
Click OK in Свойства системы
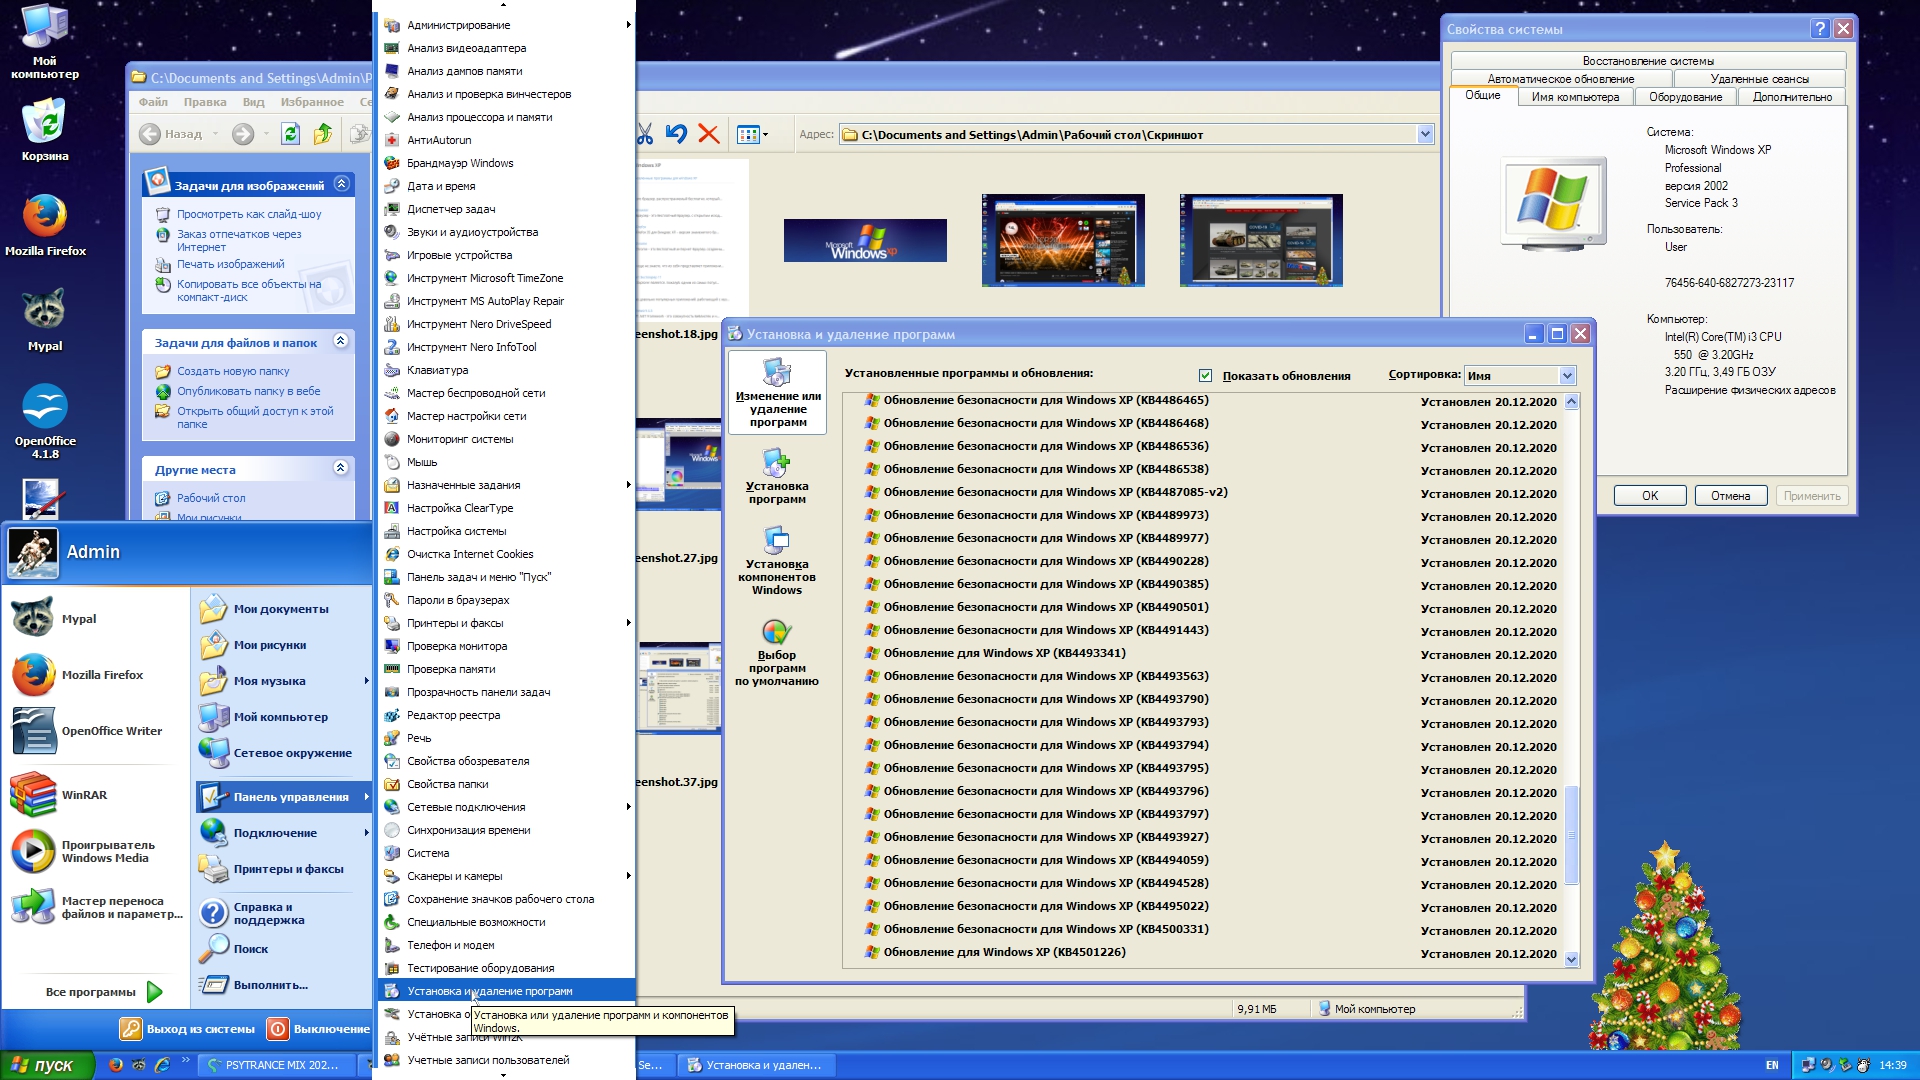[x=1650, y=496]
